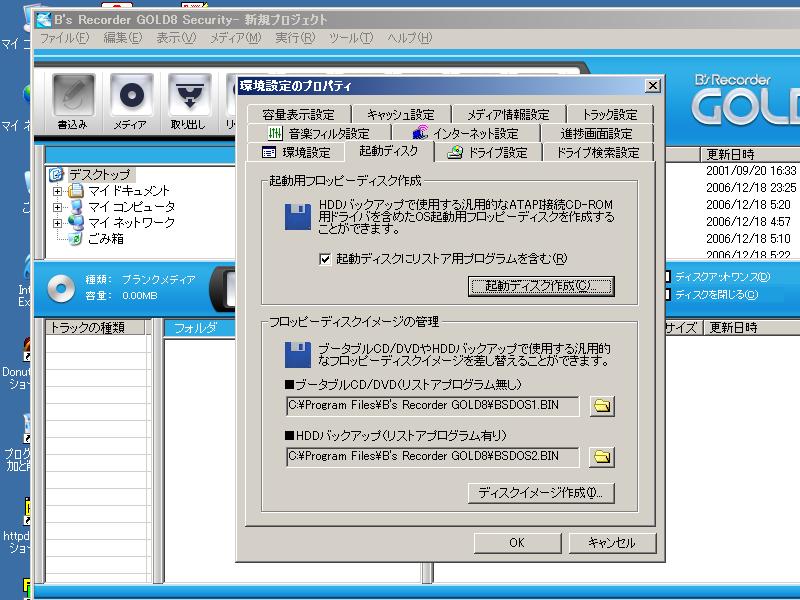This screenshot has height=600, width=800.
Task: Click date 2006/12/18 5:10
Action: pyautogui.click(x=748, y=239)
